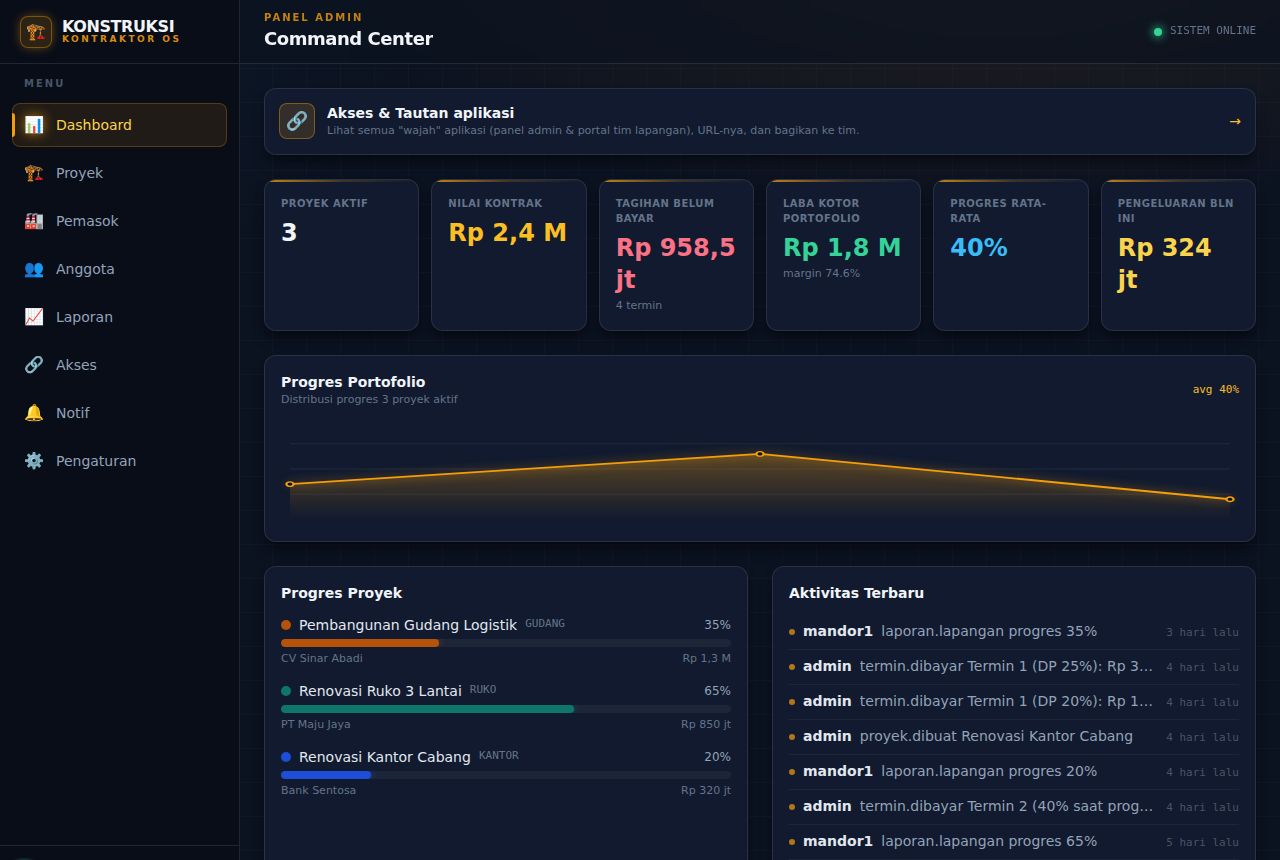Open the Akses & Tautan aplikasi banner
The width and height of the screenshot is (1280, 860).
pyautogui.click(x=759, y=121)
